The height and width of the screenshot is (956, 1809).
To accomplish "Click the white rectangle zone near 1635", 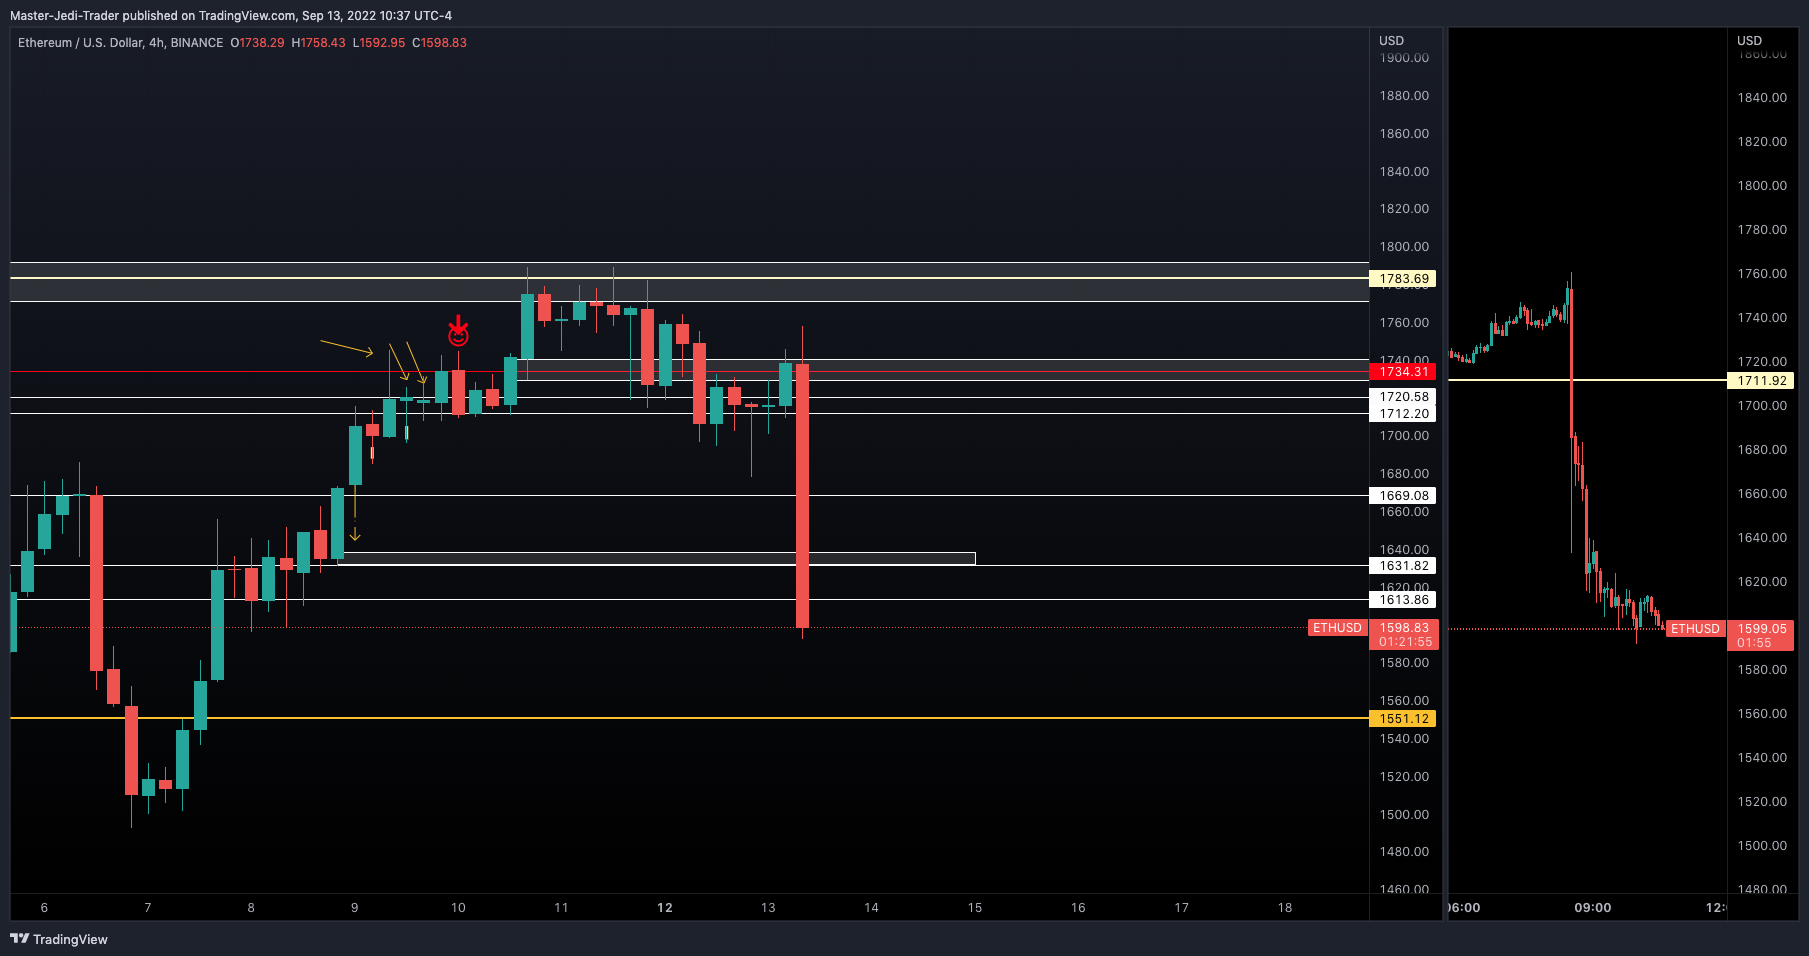I will (656, 559).
